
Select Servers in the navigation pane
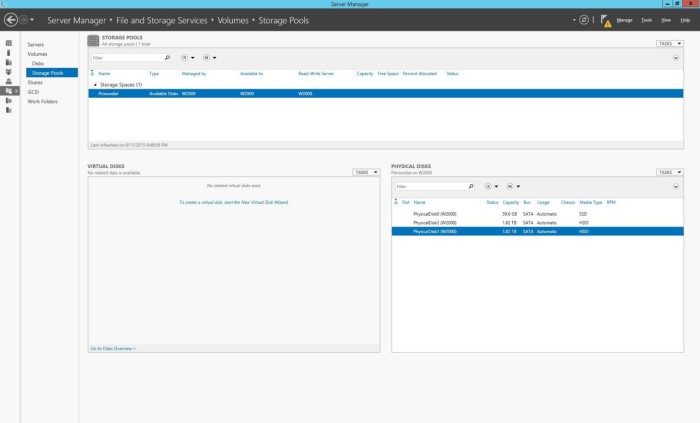coord(36,45)
